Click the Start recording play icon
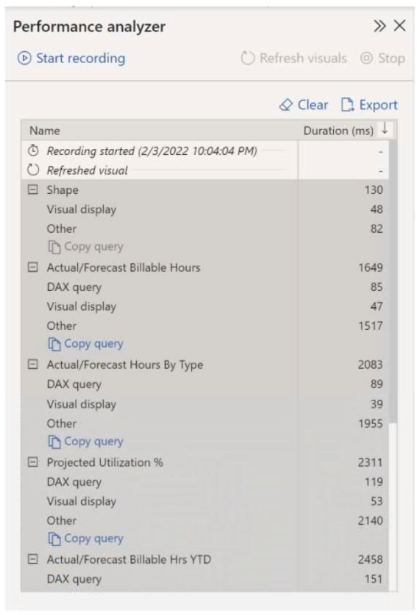The height and width of the screenshot is (615, 417). coord(24,58)
